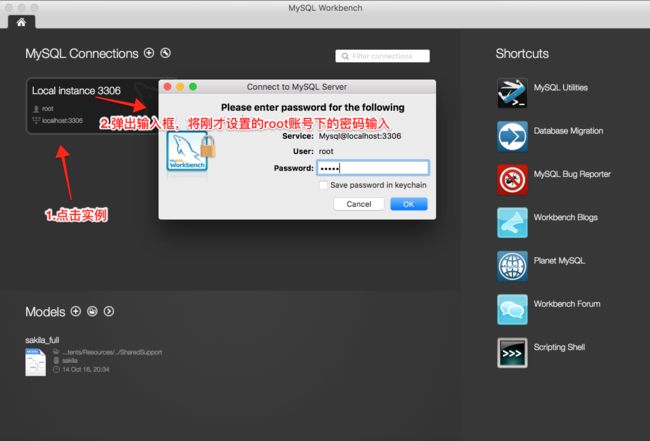Image resolution: width=650 pixels, height=441 pixels.
Task: Click the schema icon next to sakila
Action: tap(57, 361)
